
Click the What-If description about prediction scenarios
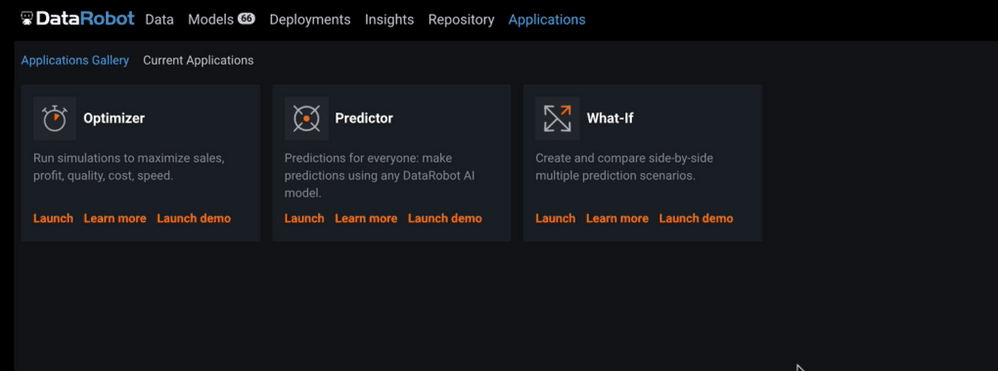624,167
